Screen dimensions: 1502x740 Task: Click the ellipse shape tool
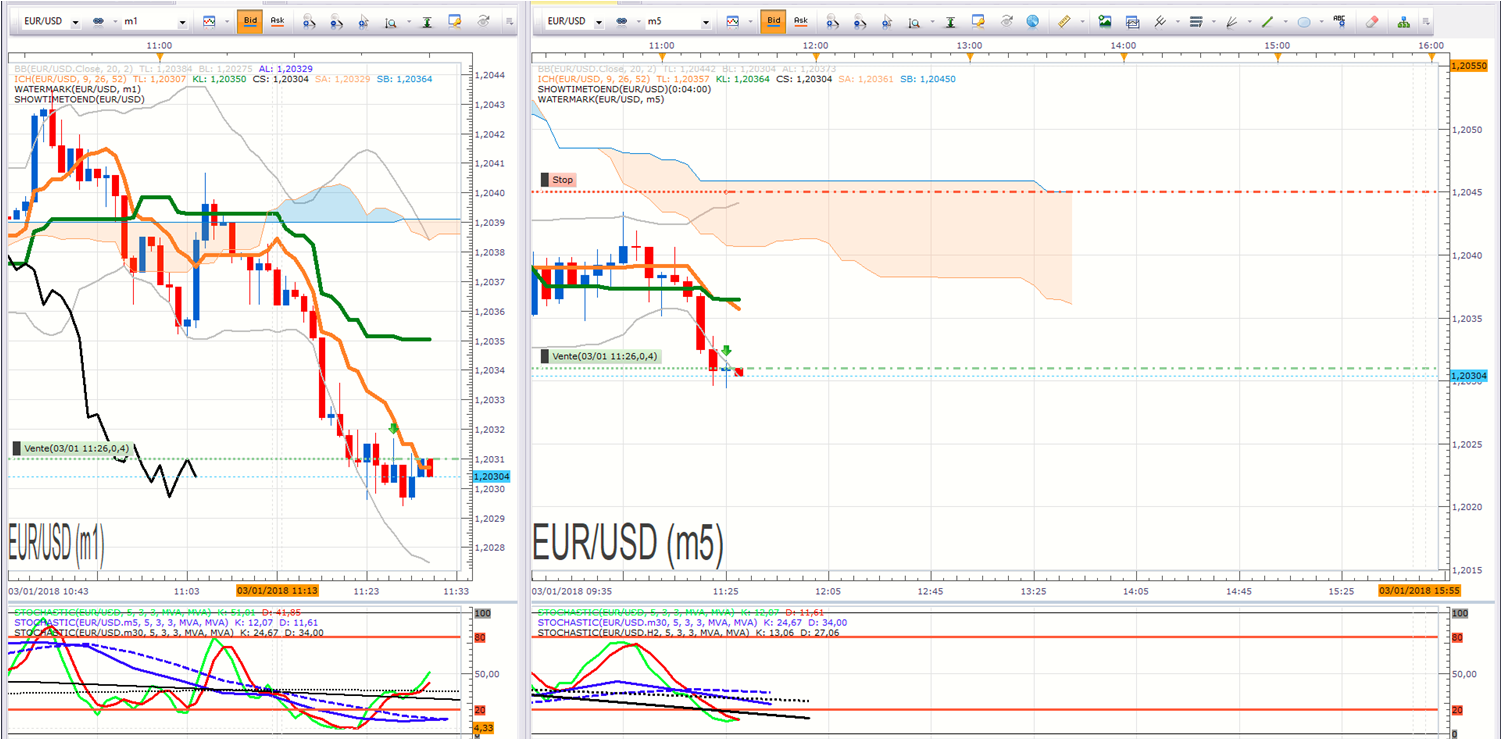click(1304, 21)
